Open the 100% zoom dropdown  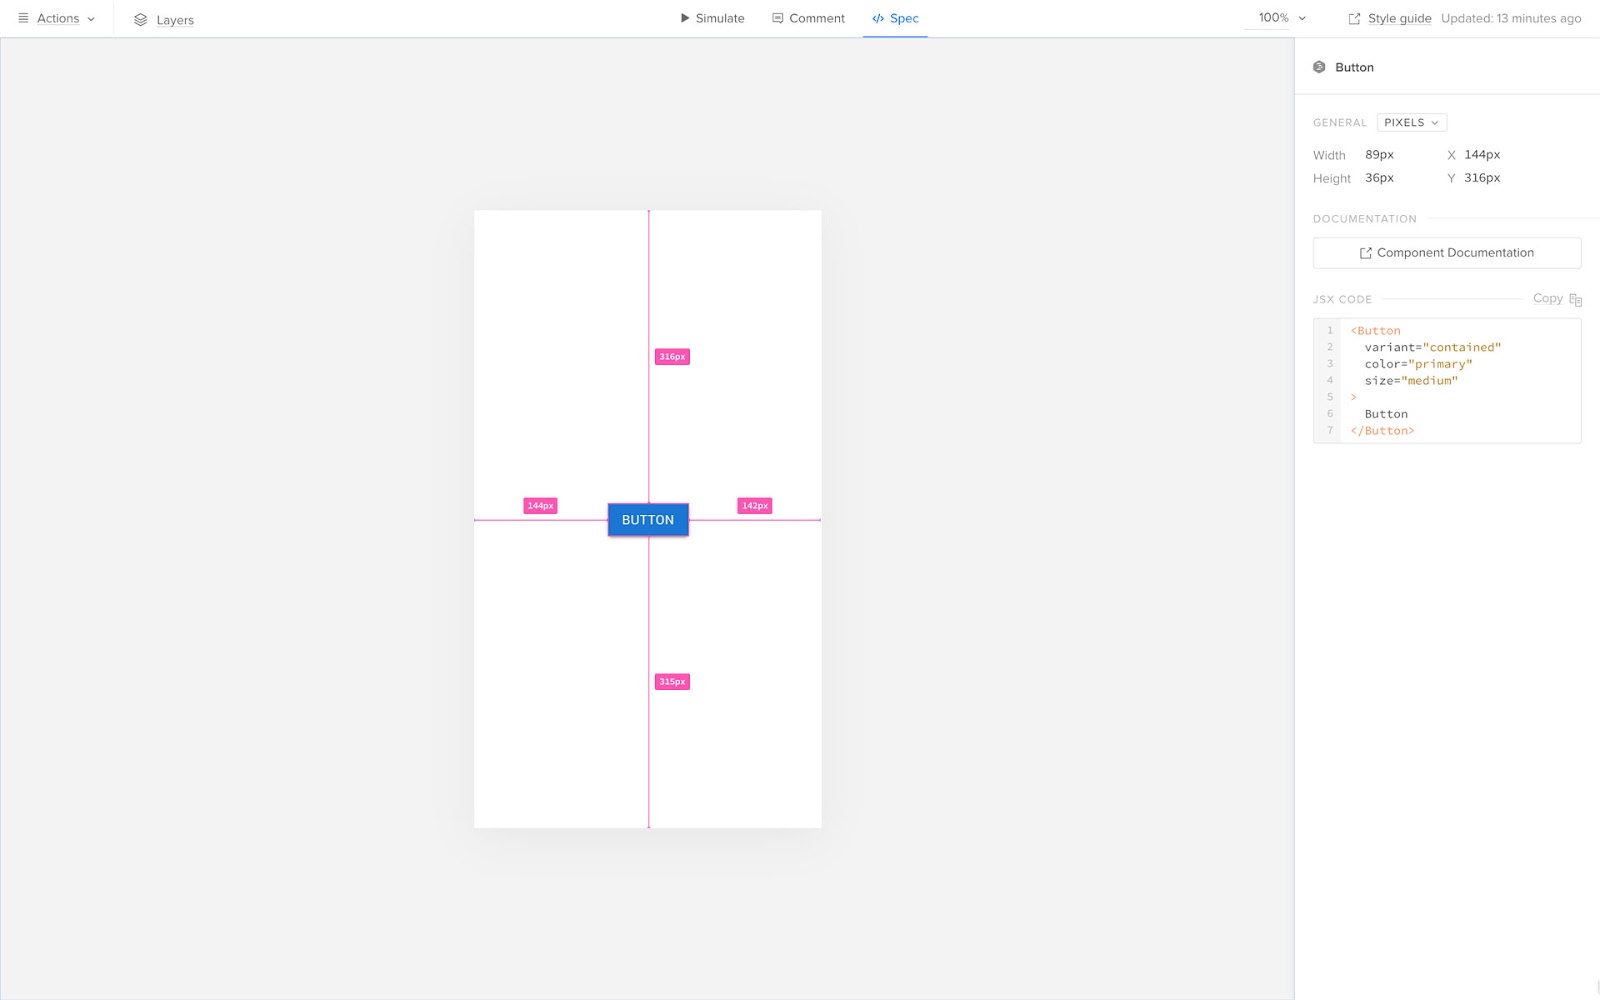[1282, 18]
